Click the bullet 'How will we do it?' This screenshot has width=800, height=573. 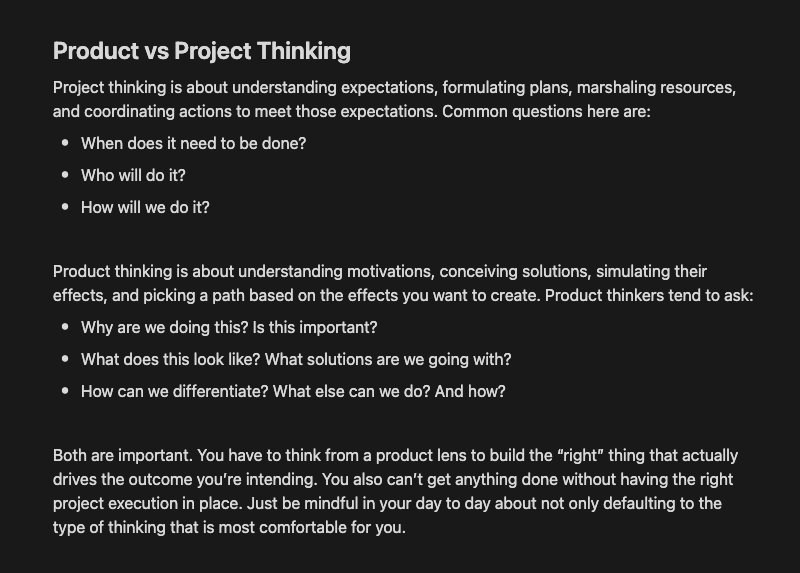point(145,207)
